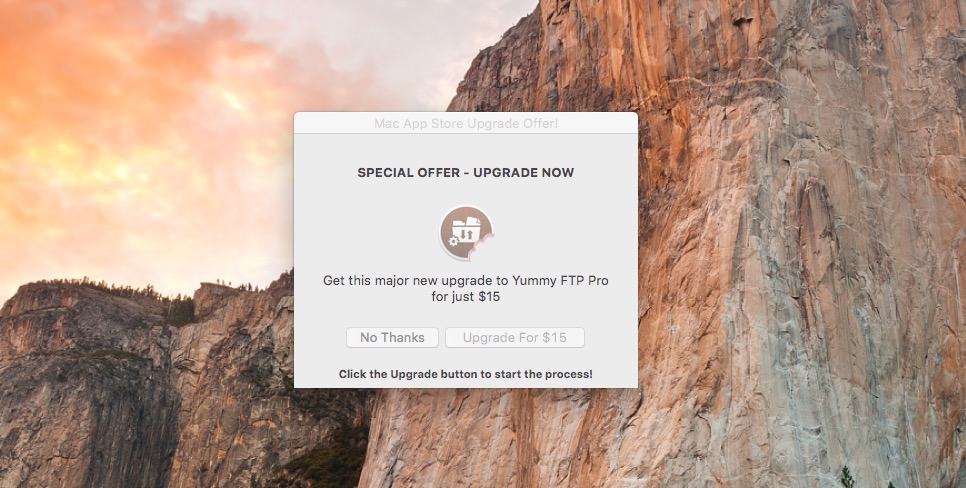Select the Mac App Store Upgrade Offer! title
The width and height of the screenshot is (966, 488).
pos(466,124)
